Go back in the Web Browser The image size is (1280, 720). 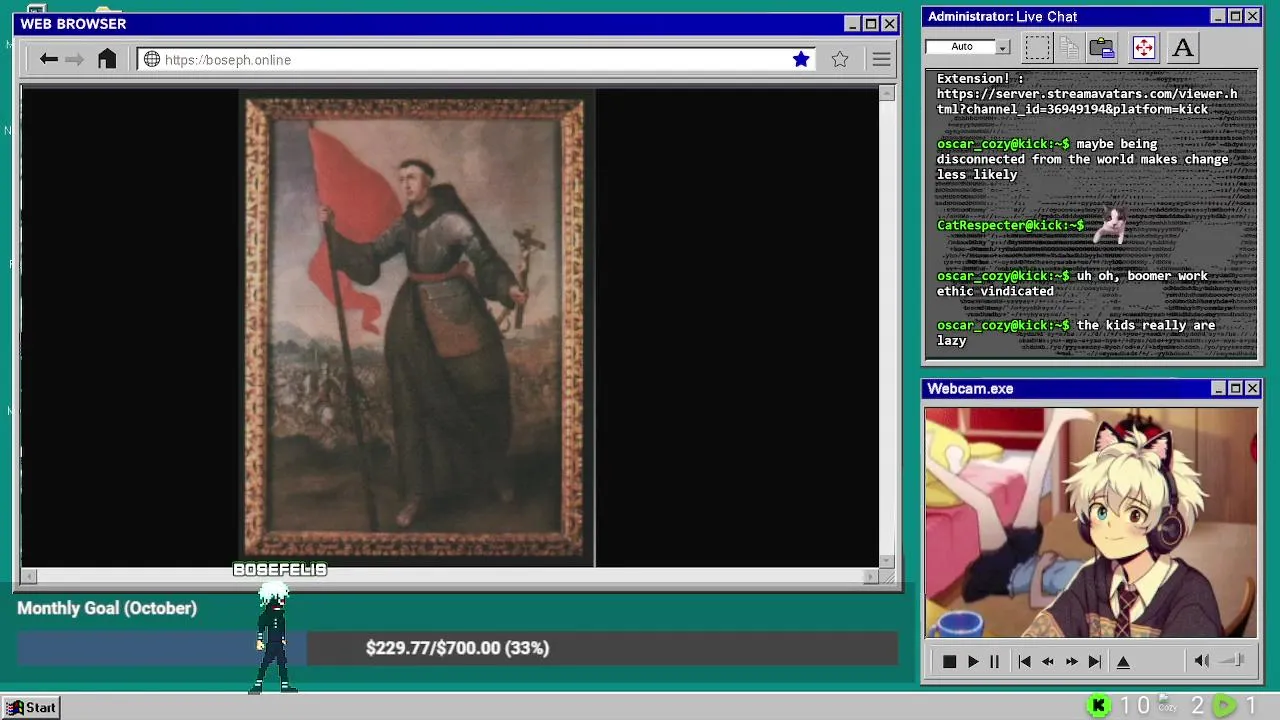click(x=48, y=60)
